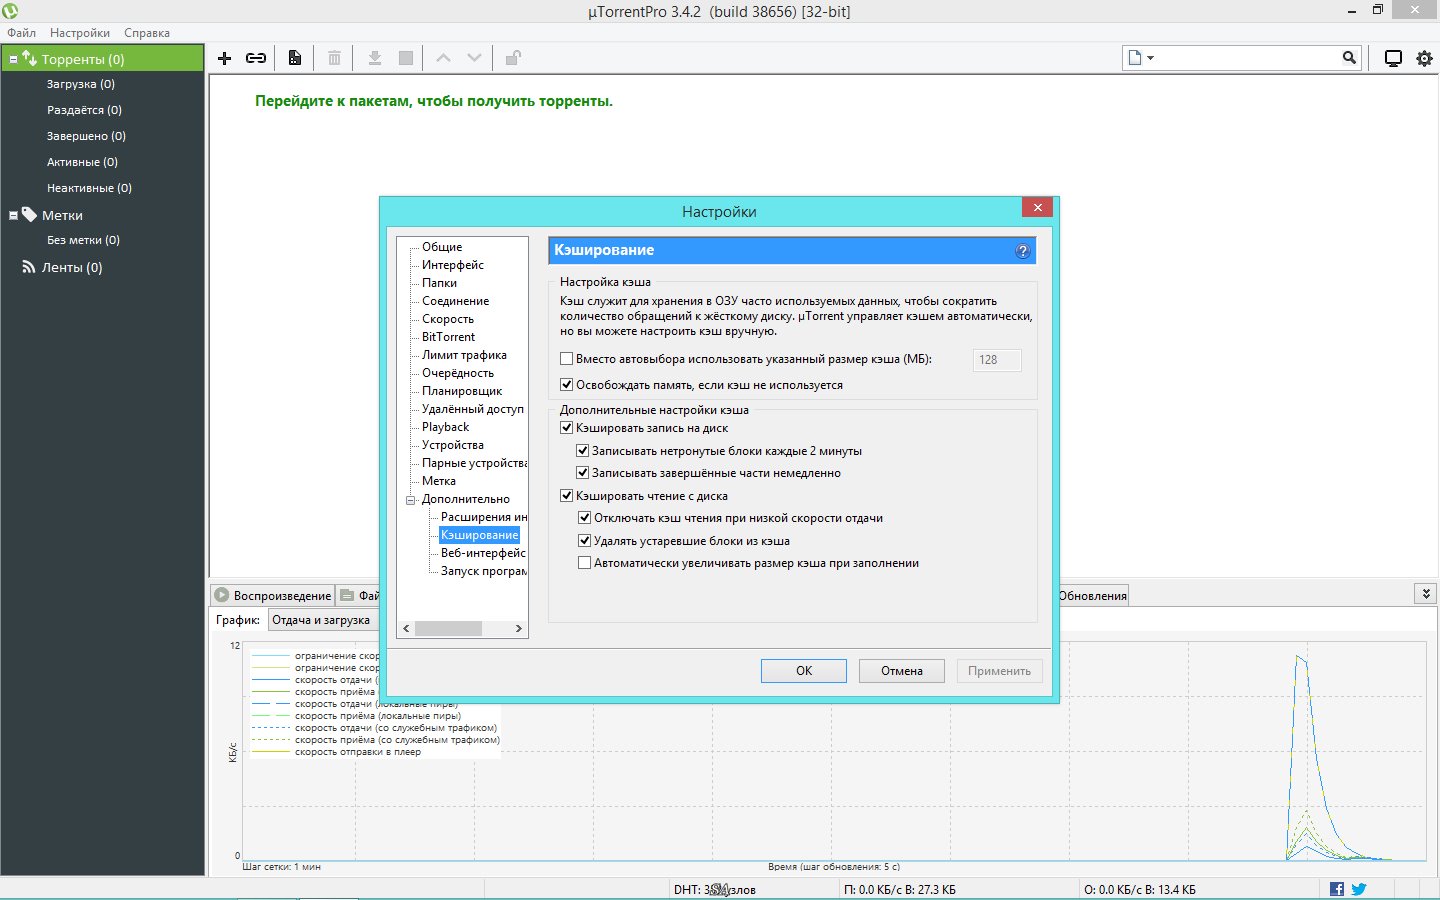Select Планировщик in settings tree
This screenshot has width=1440, height=900.
462,391
